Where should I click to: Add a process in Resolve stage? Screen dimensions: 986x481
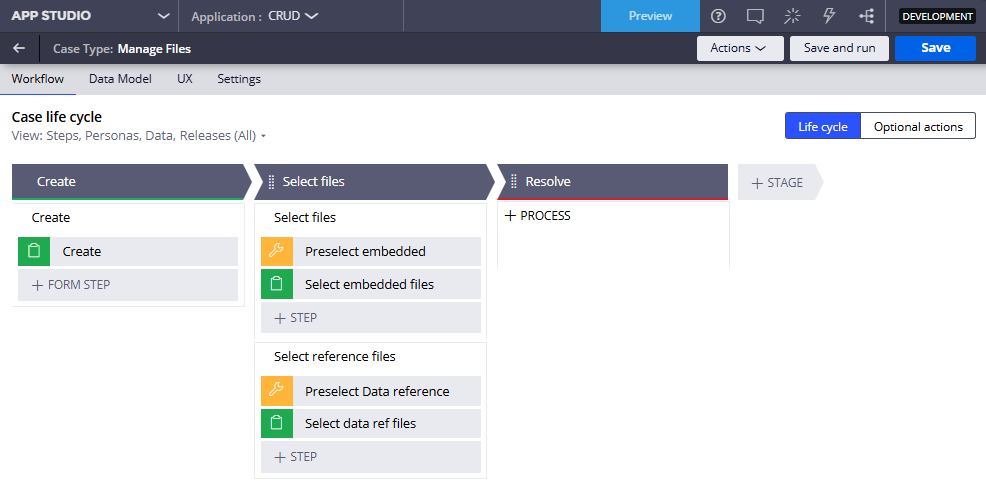(x=538, y=216)
